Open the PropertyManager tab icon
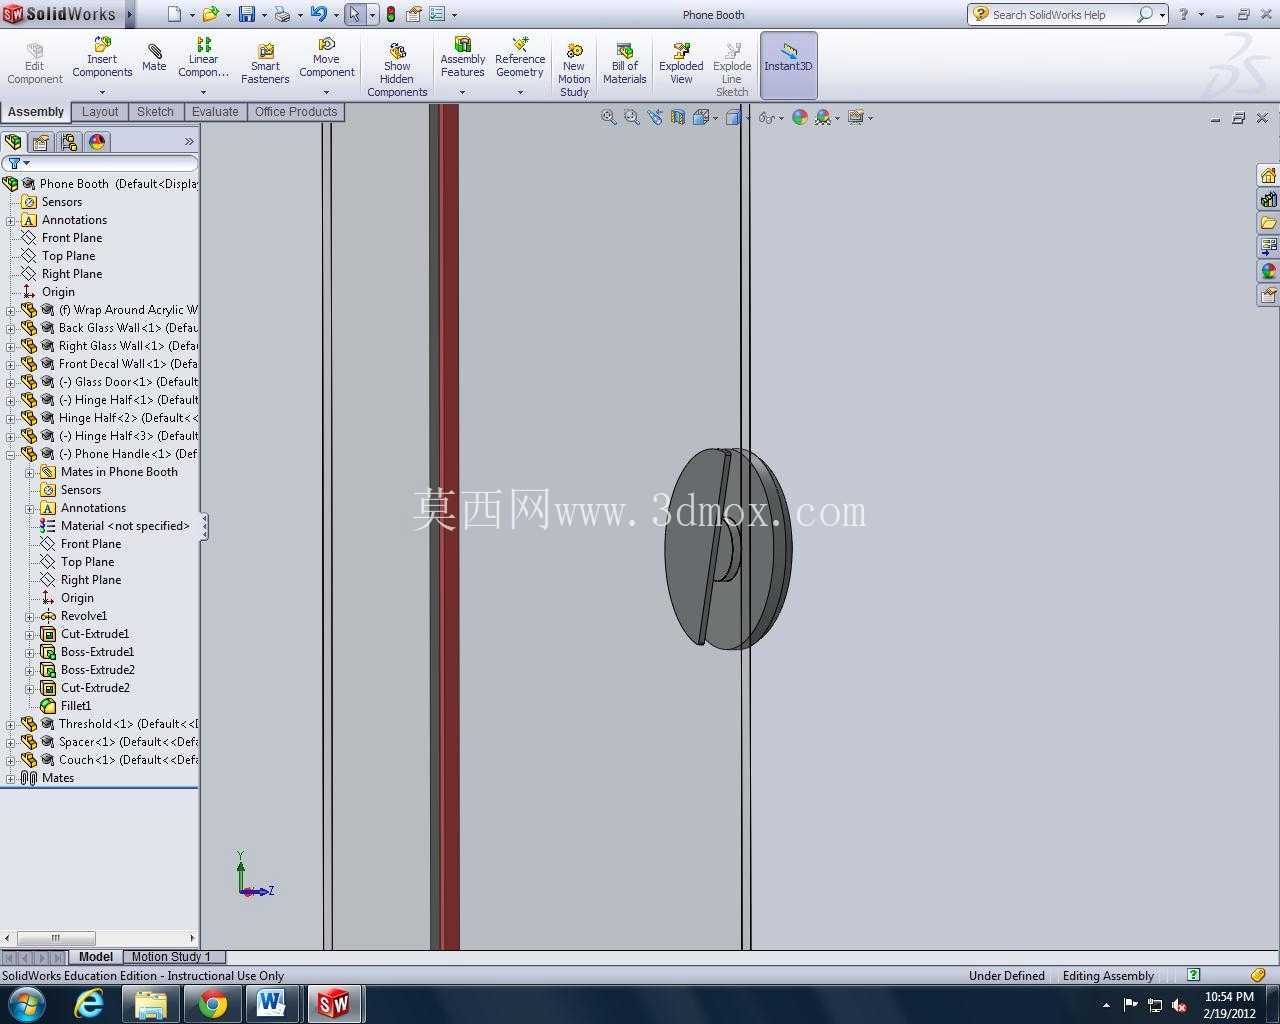This screenshot has width=1280, height=1024. [x=41, y=142]
